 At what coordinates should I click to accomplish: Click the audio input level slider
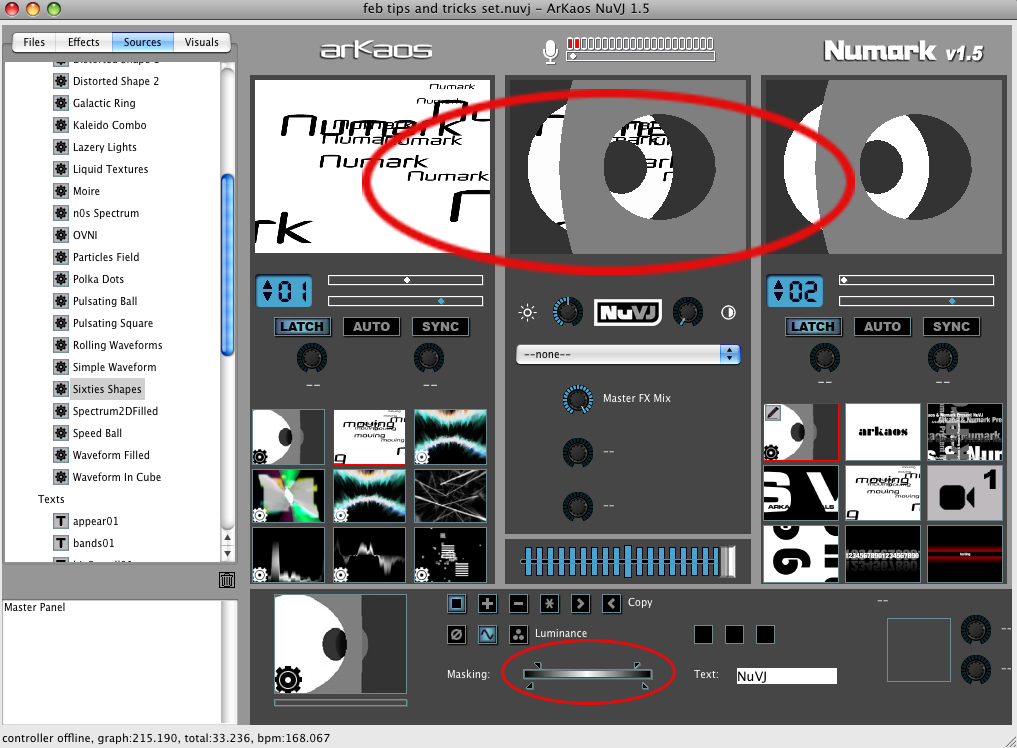641,57
